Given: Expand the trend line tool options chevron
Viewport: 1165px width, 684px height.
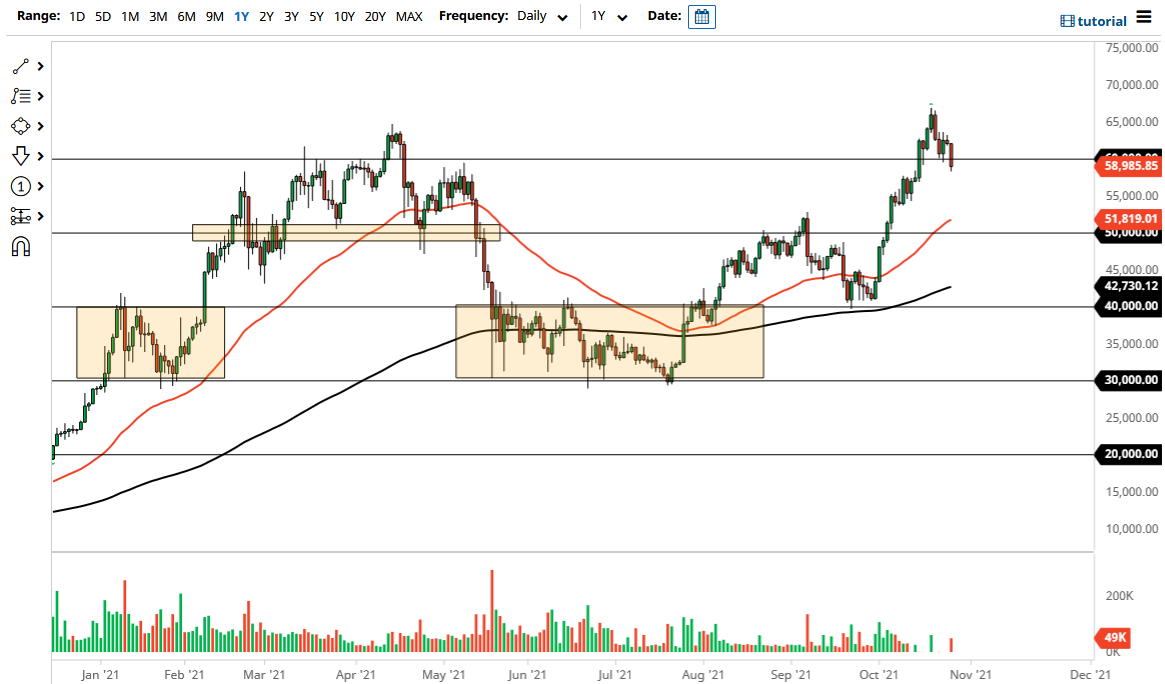Looking at the screenshot, I should click(40, 66).
